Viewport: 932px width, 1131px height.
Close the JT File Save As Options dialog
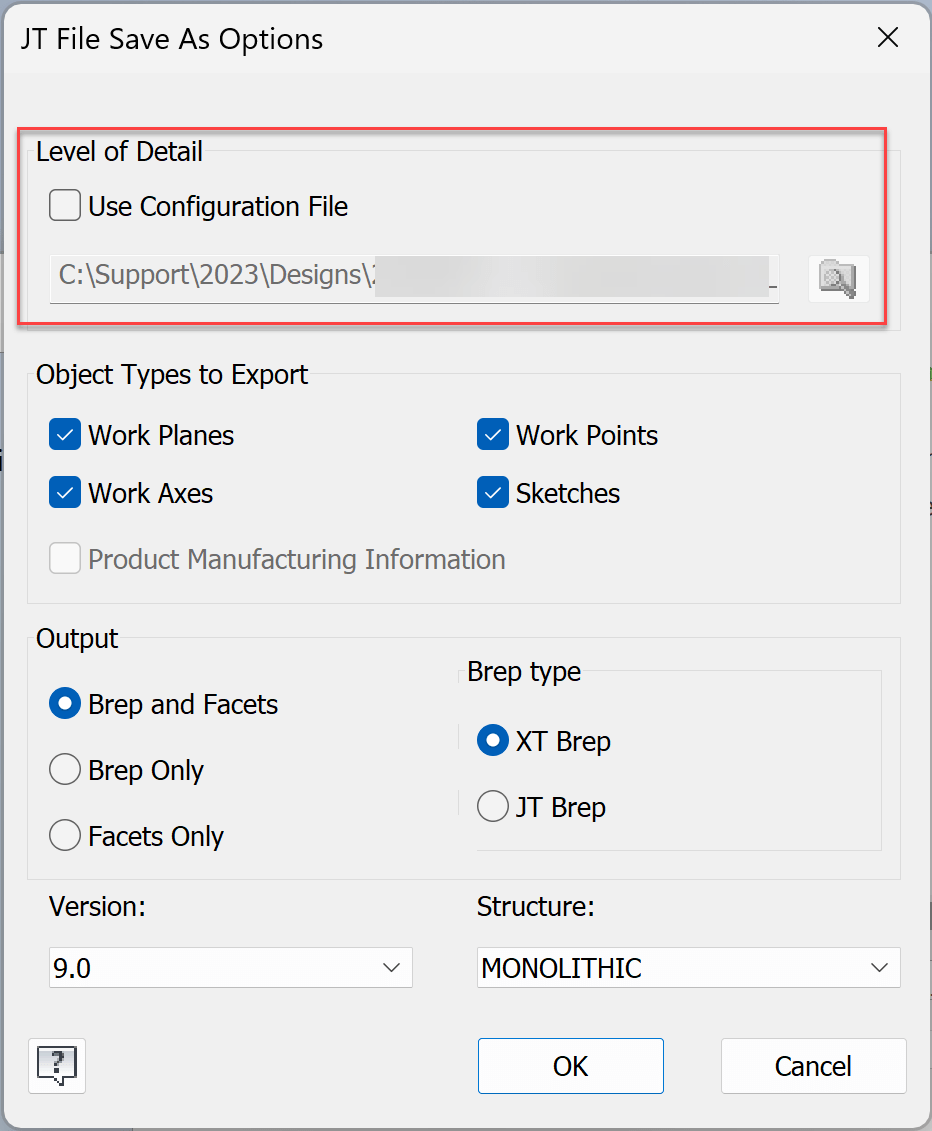887,37
